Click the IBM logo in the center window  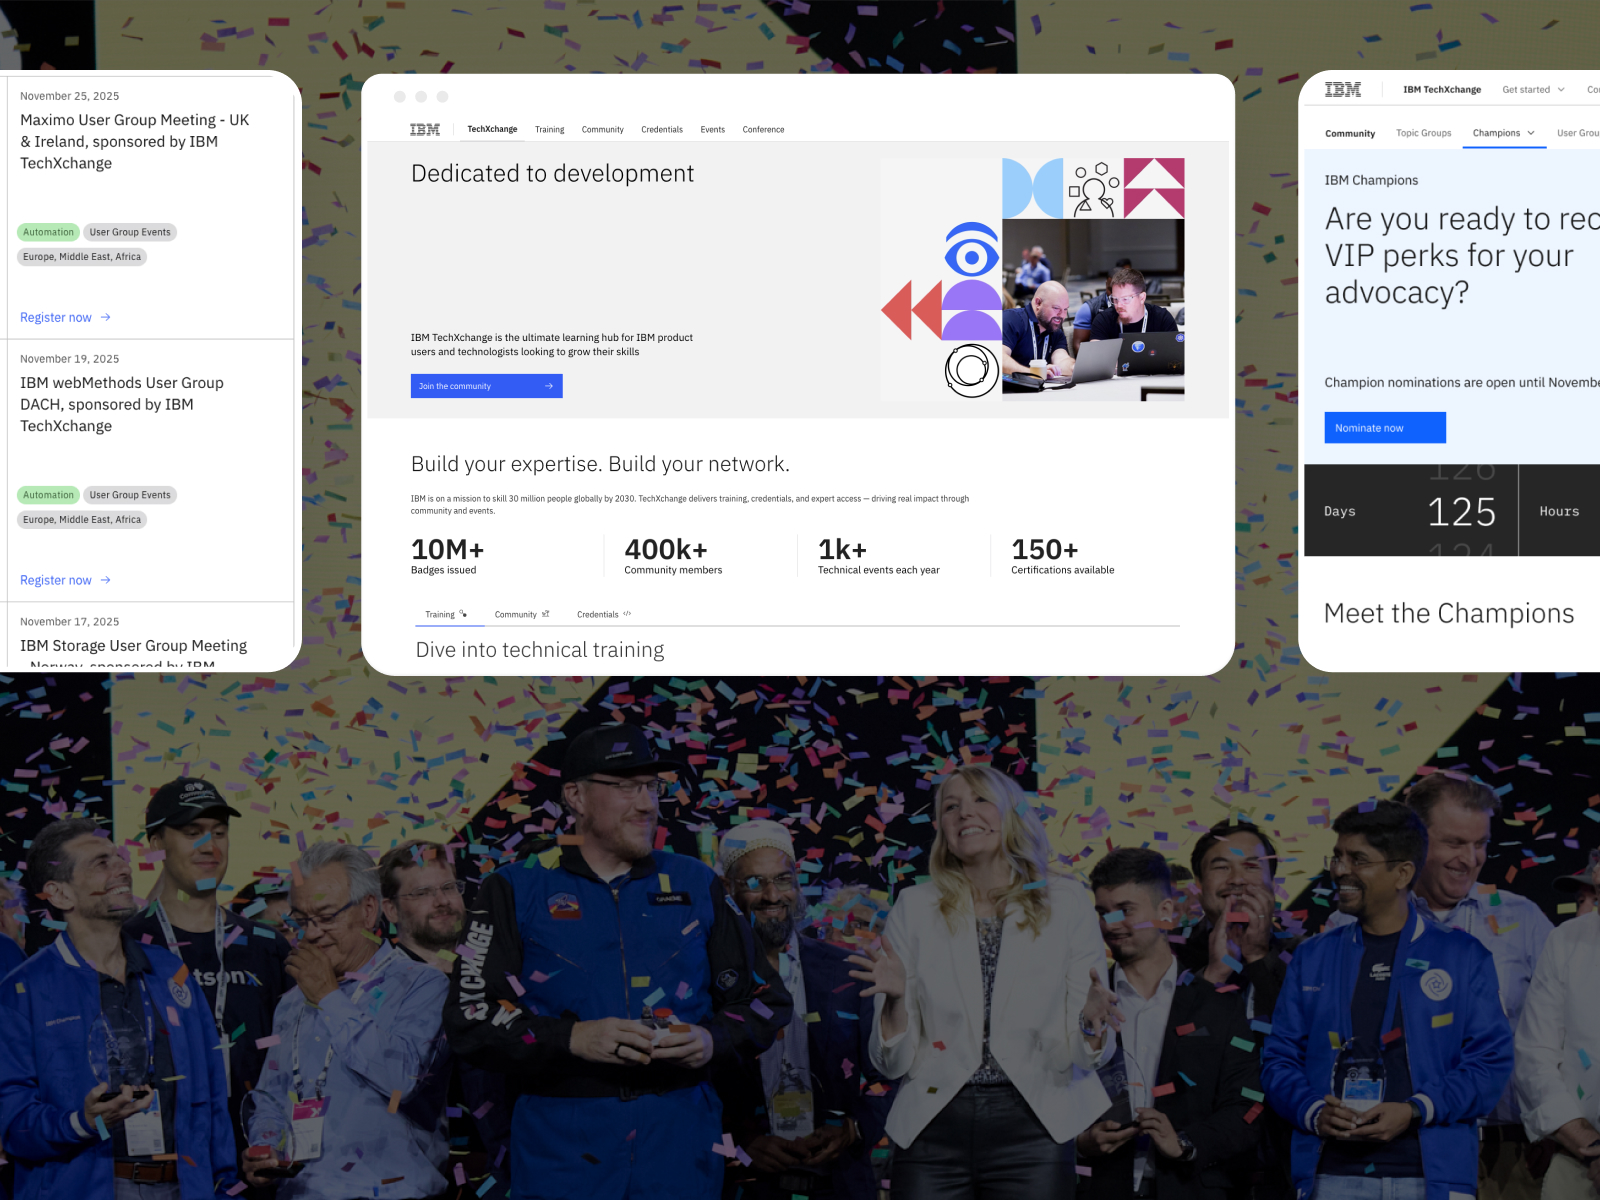(425, 130)
